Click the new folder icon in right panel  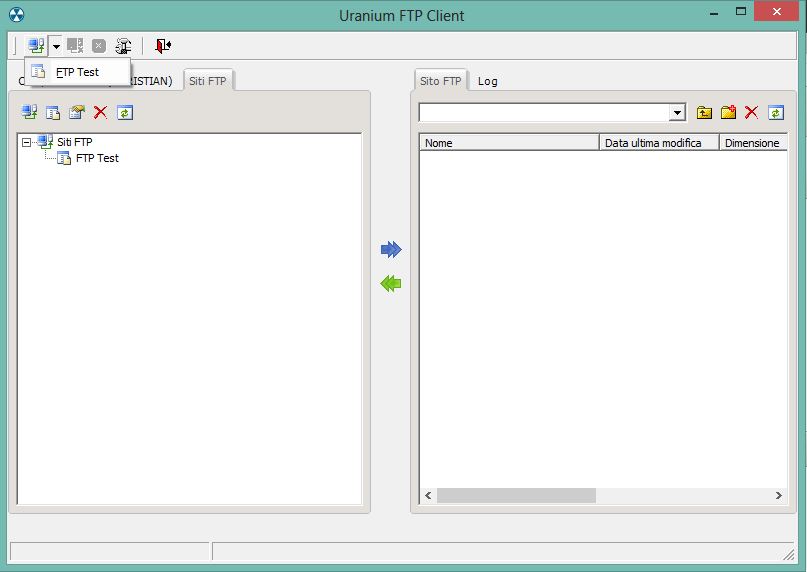click(728, 112)
